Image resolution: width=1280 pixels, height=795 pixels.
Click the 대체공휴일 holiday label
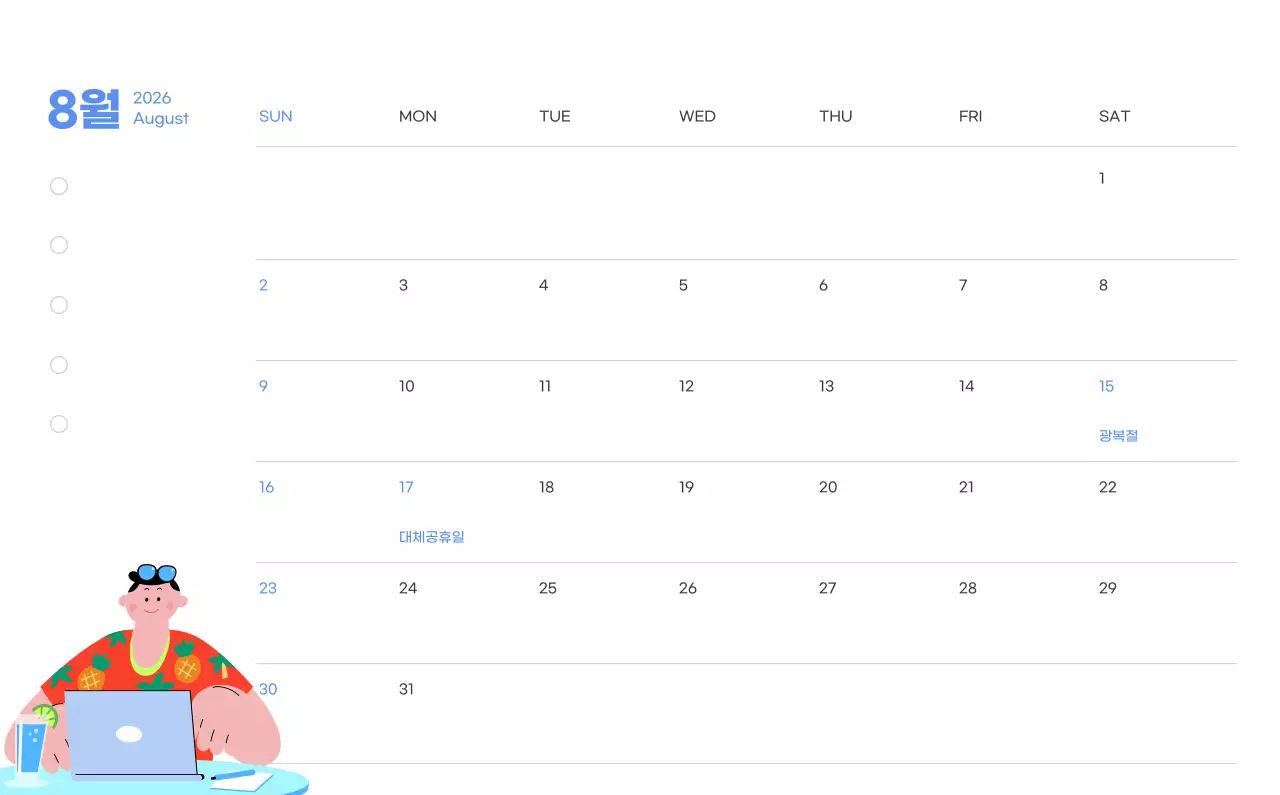click(431, 536)
